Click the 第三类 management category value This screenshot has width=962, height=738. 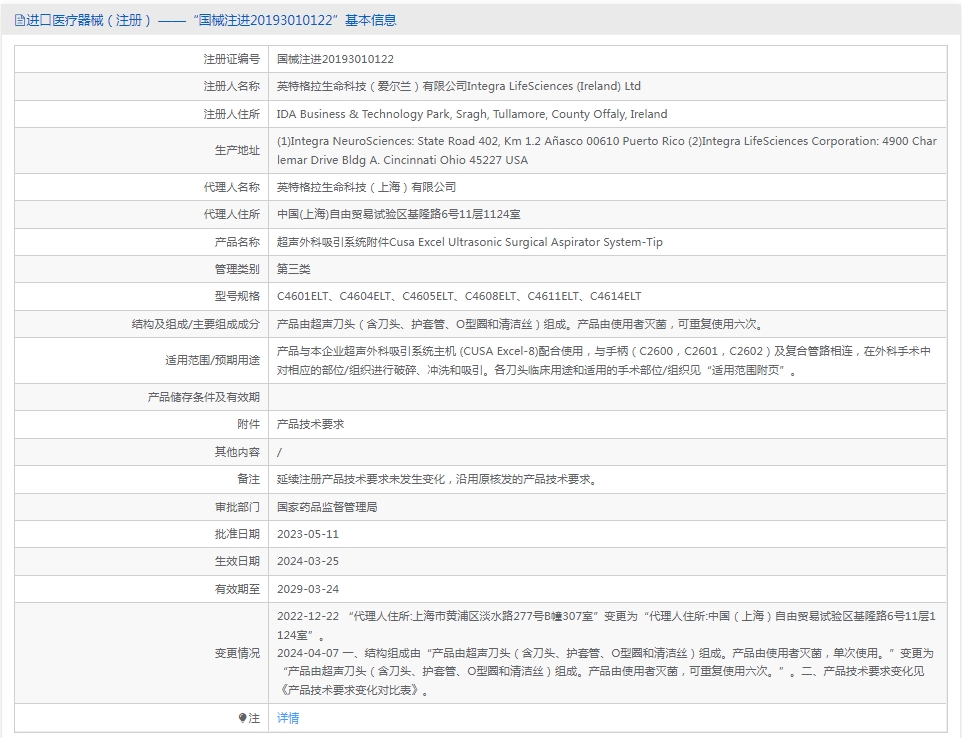[x=293, y=269]
